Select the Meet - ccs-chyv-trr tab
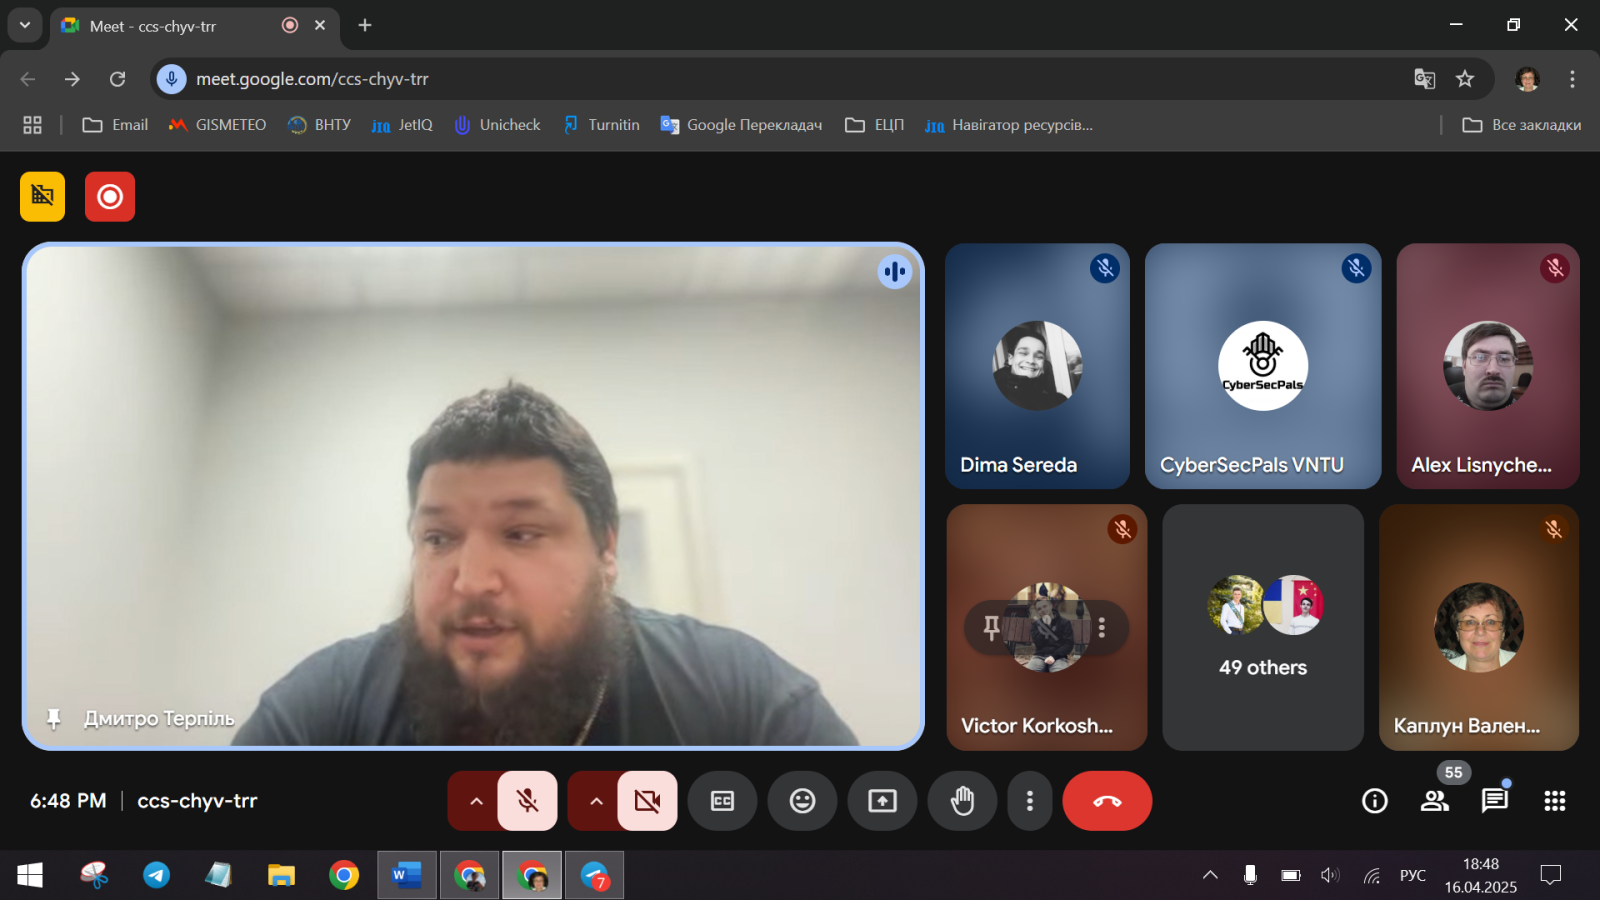The image size is (1600, 900). (195, 26)
